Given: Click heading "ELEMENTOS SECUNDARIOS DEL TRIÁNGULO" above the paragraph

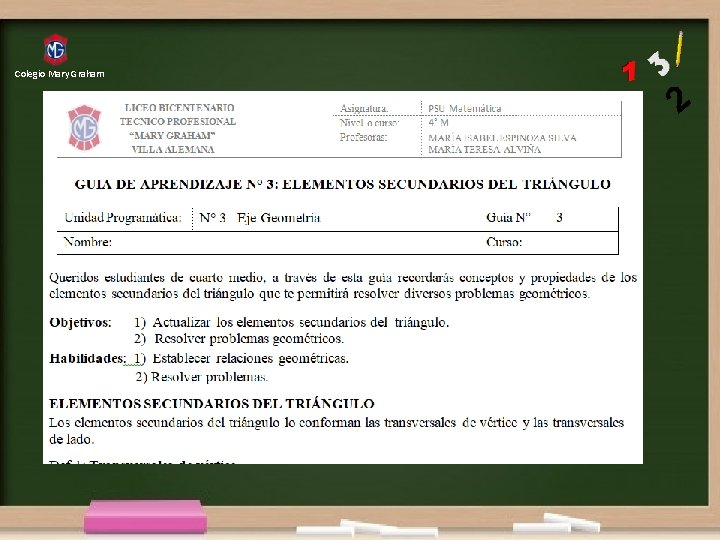Looking at the screenshot, I should pos(212,404).
